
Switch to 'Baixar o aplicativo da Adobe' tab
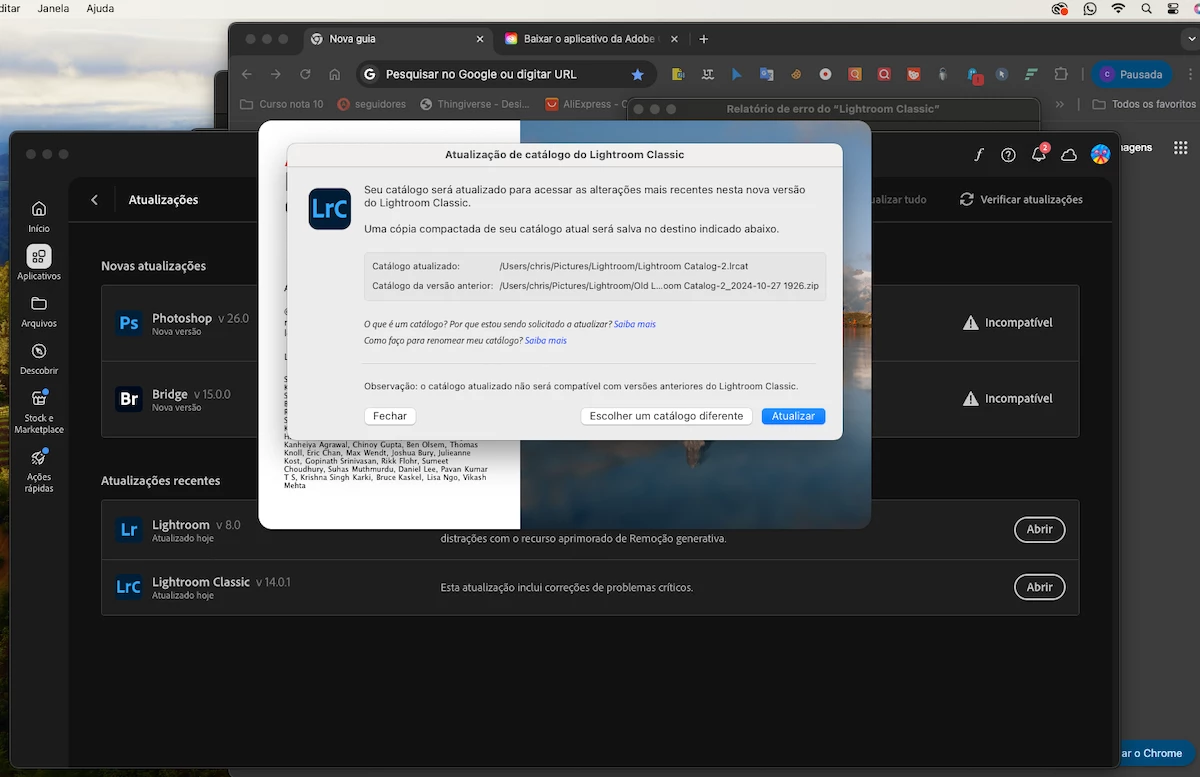590,39
